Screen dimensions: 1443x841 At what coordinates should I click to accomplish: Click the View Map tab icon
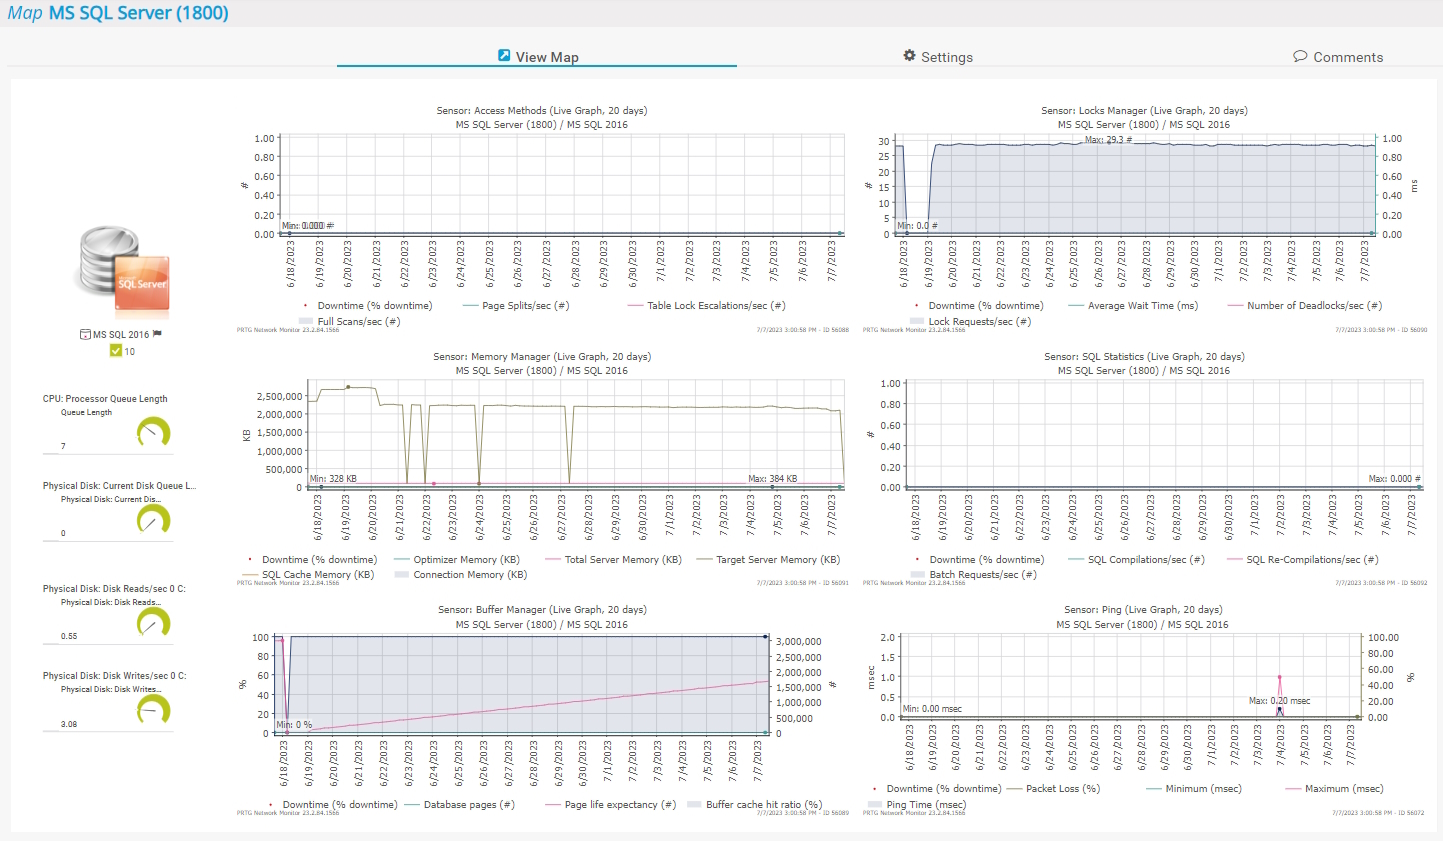(x=504, y=56)
